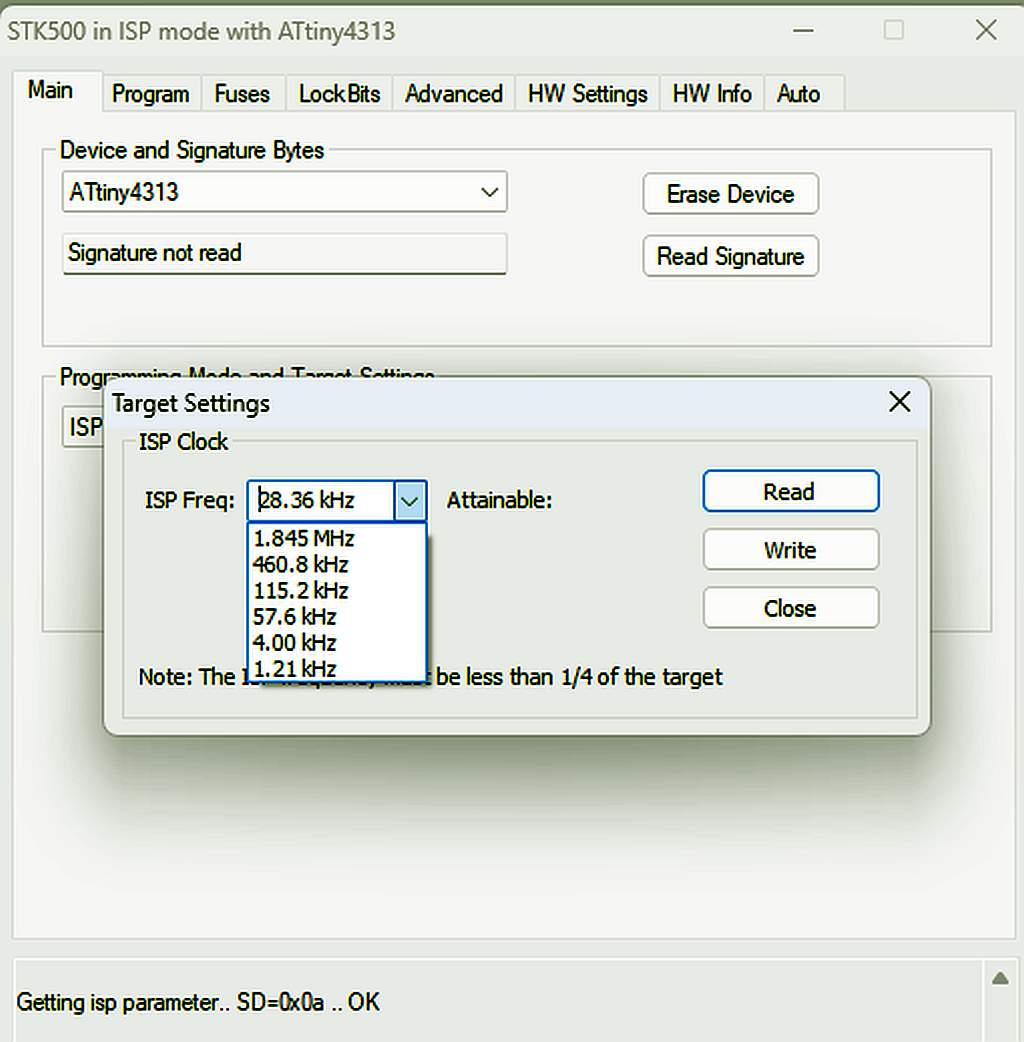
Task: Pick 115.2 kHz from the list
Action: tap(300, 591)
